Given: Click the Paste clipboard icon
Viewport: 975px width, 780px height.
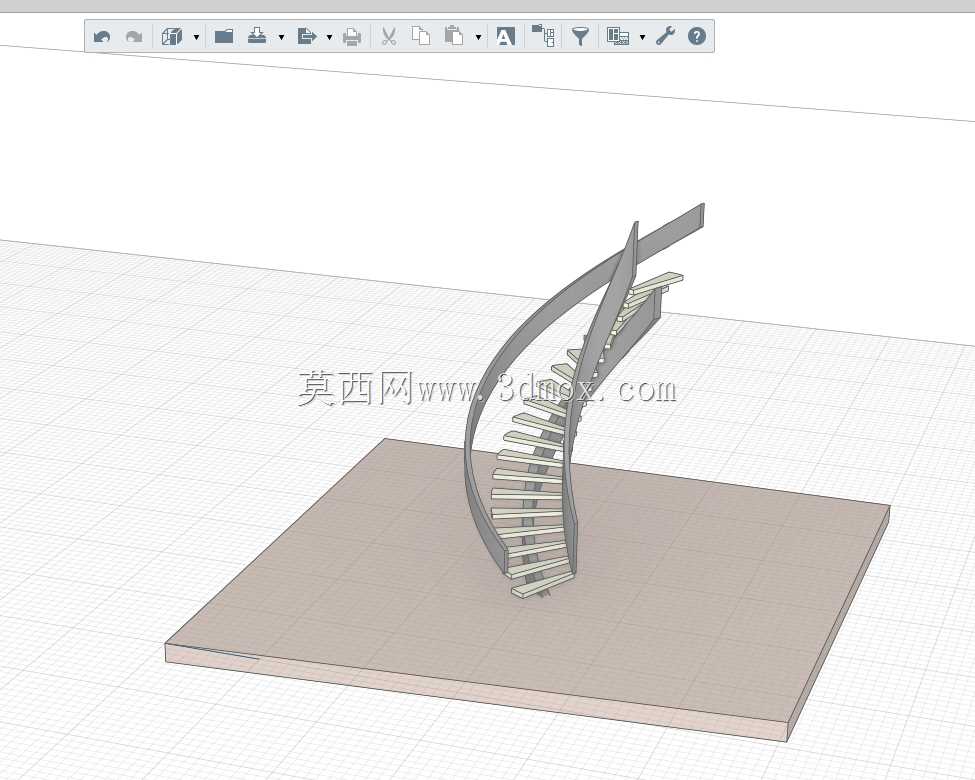Looking at the screenshot, I should coord(454,35).
